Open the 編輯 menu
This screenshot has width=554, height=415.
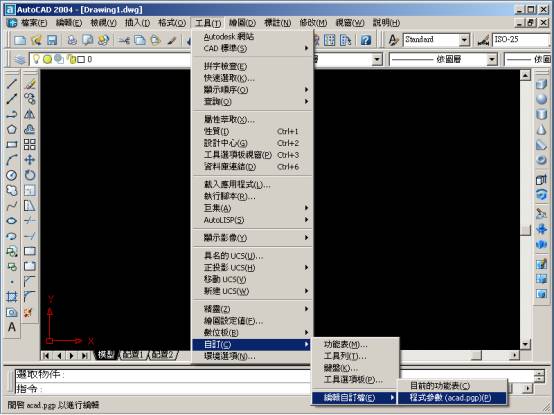tap(69, 23)
